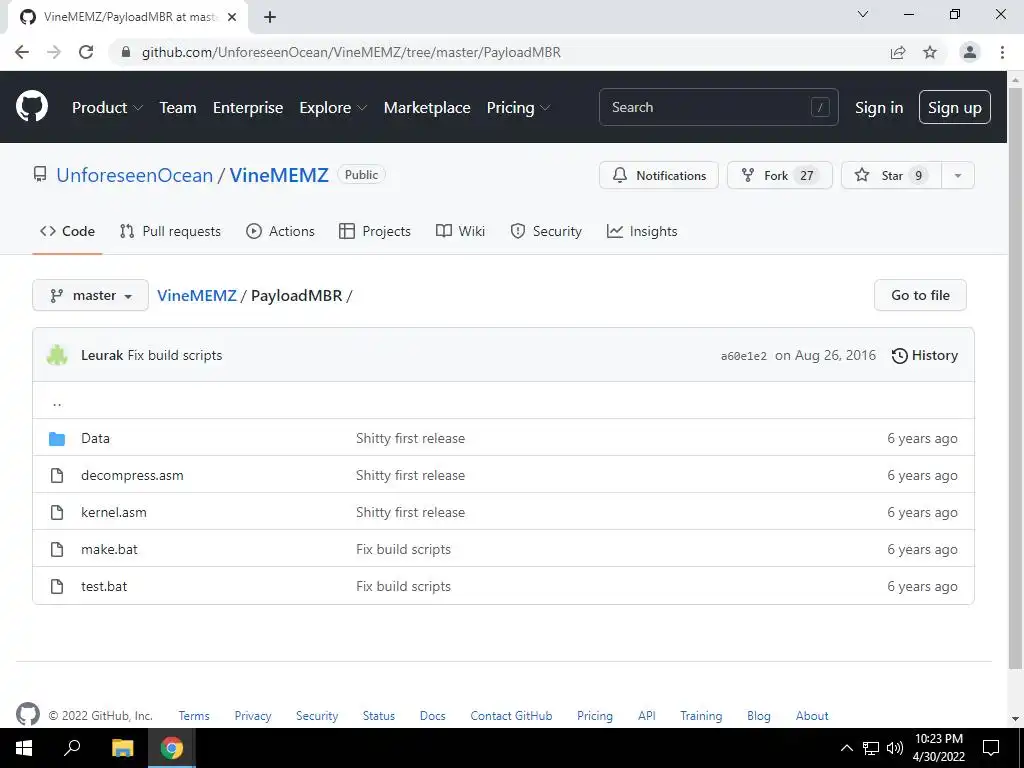Click the padlock site info icon

coord(126,52)
